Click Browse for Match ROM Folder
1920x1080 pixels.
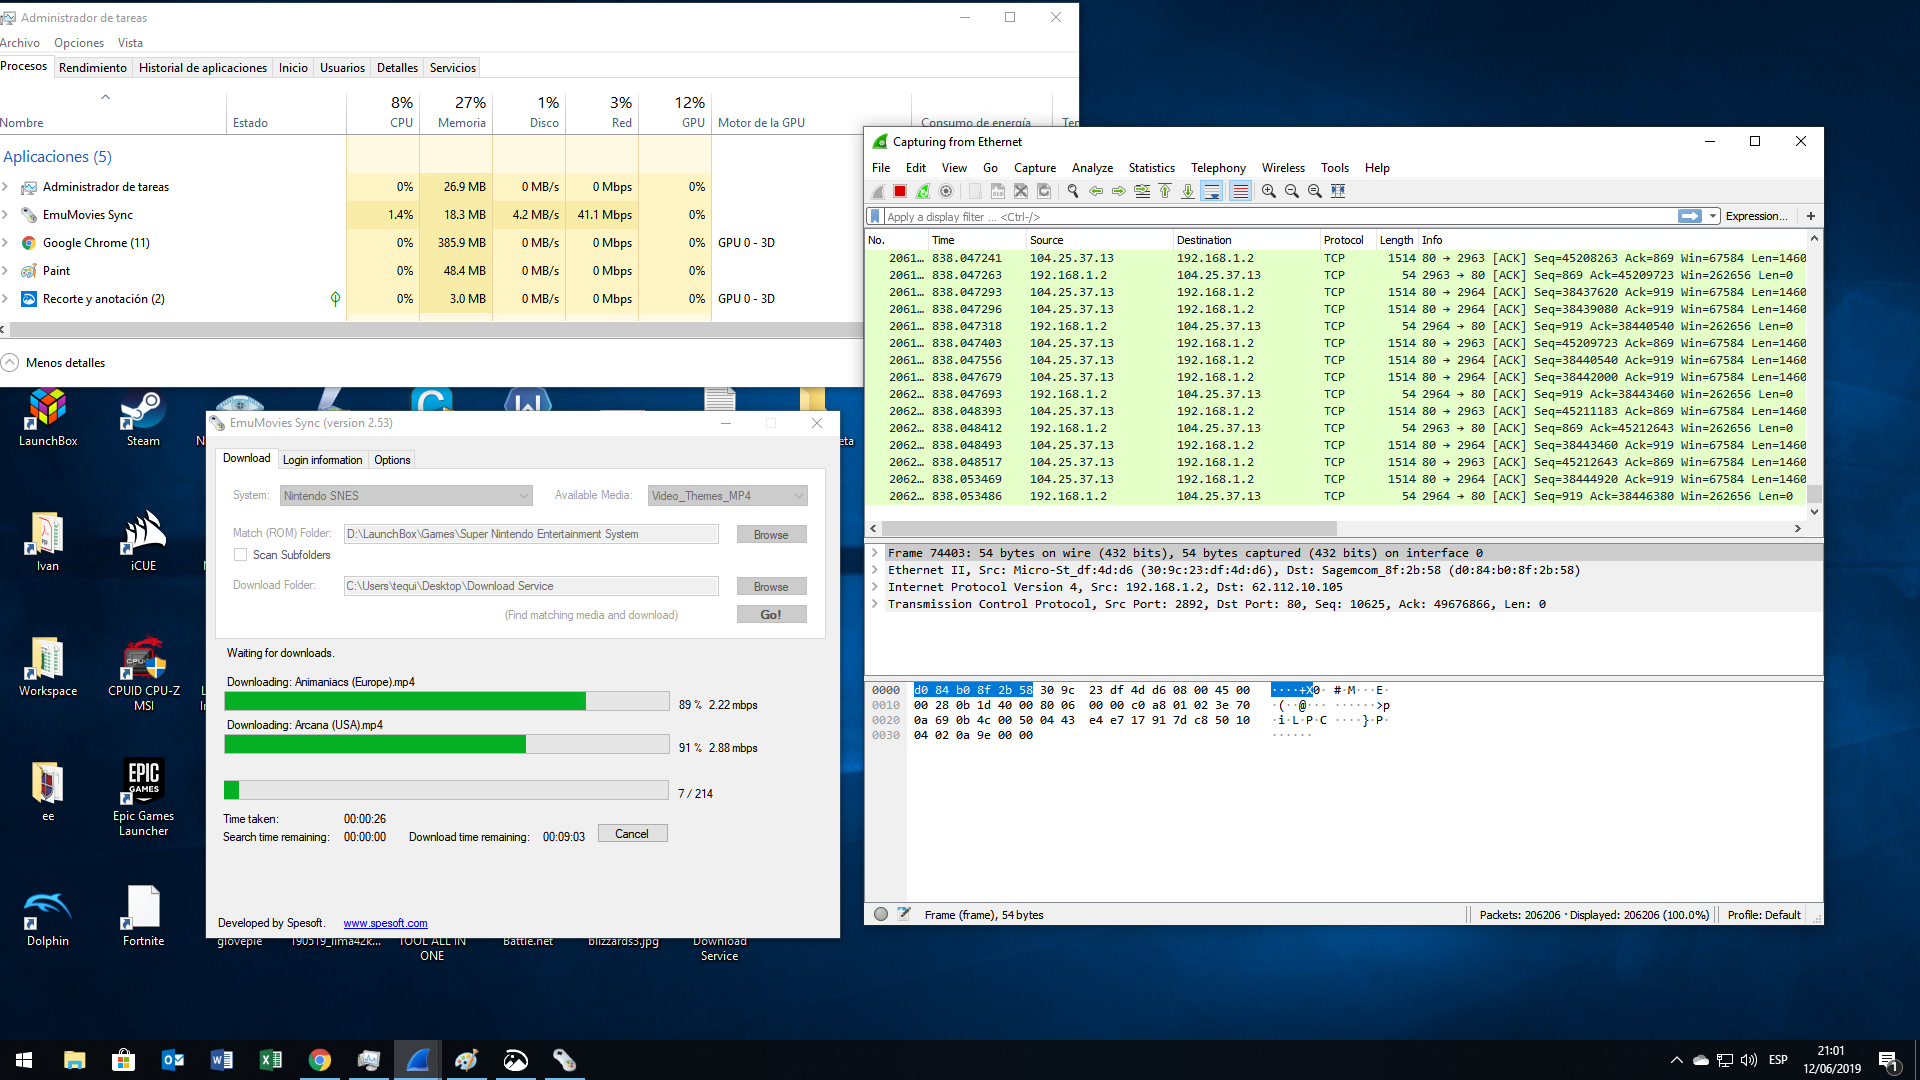(x=771, y=535)
